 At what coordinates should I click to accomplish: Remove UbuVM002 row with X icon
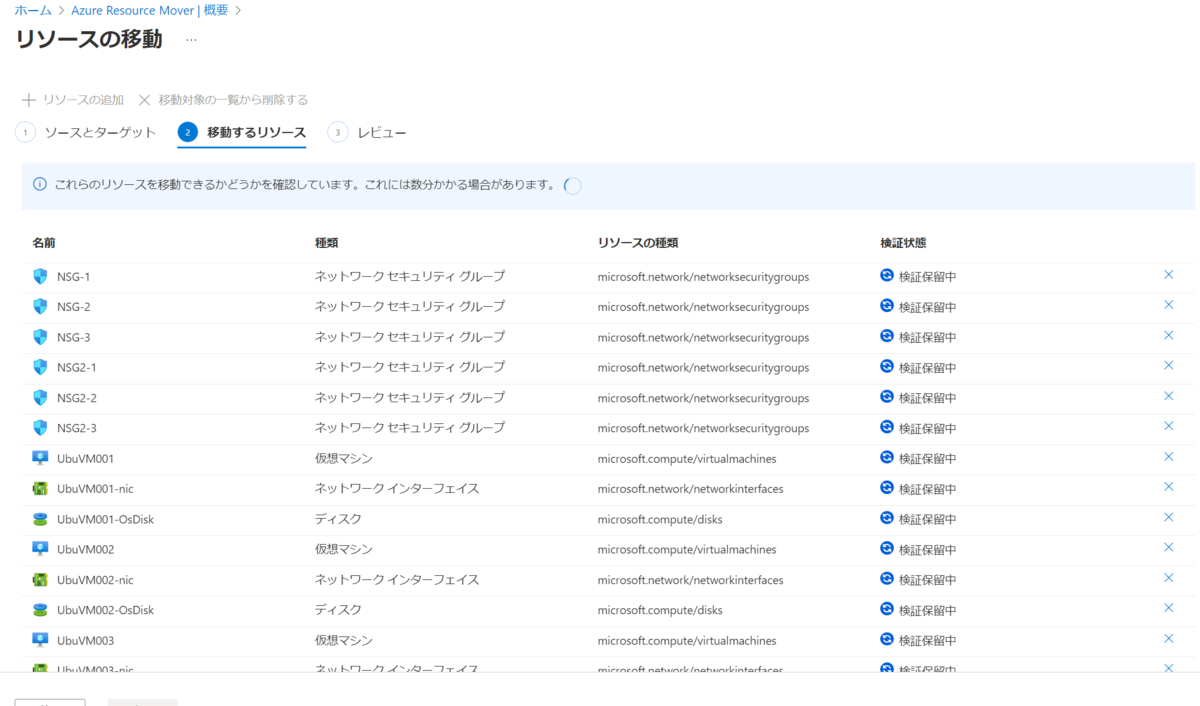[1168, 548]
